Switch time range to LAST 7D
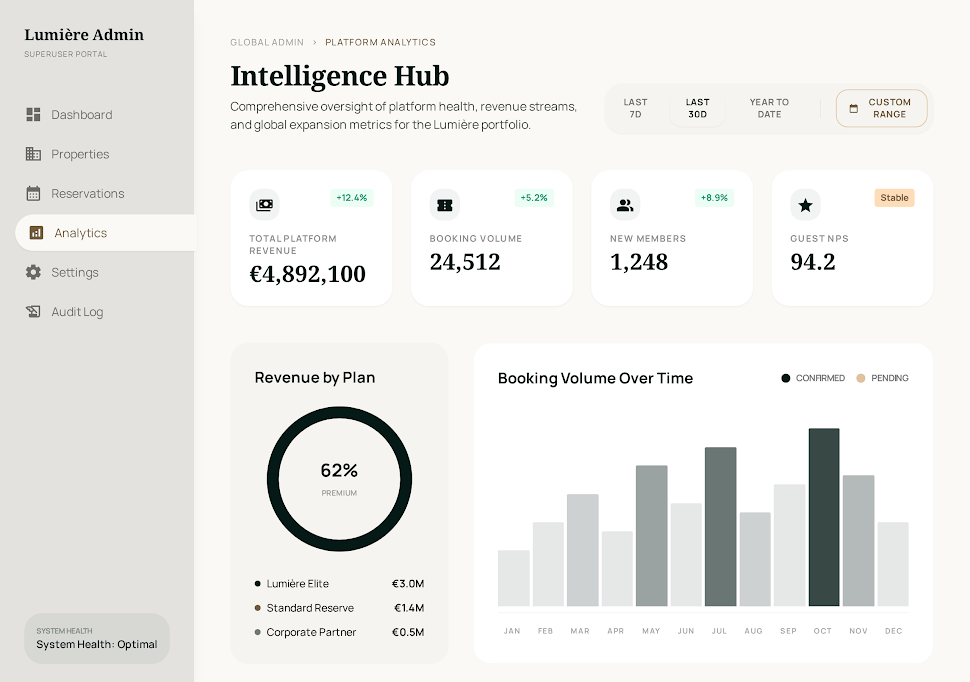 pyautogui.click(x=637, y=108)
